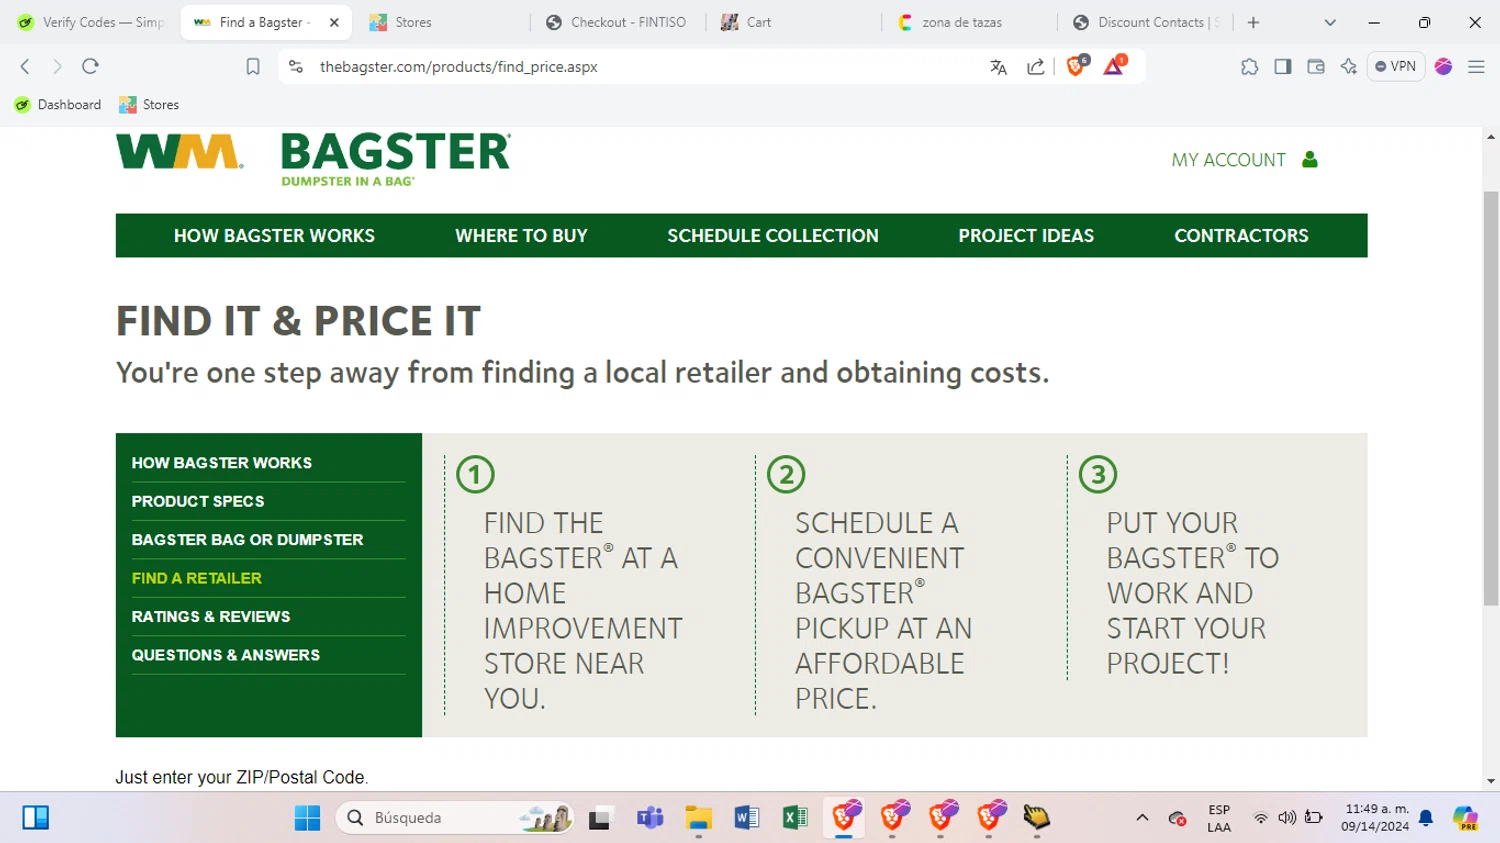The width and height of the screenshot is (1500, 843).
Task: Open the Brave Wallet icon
Action: [x=1316, y=66]
